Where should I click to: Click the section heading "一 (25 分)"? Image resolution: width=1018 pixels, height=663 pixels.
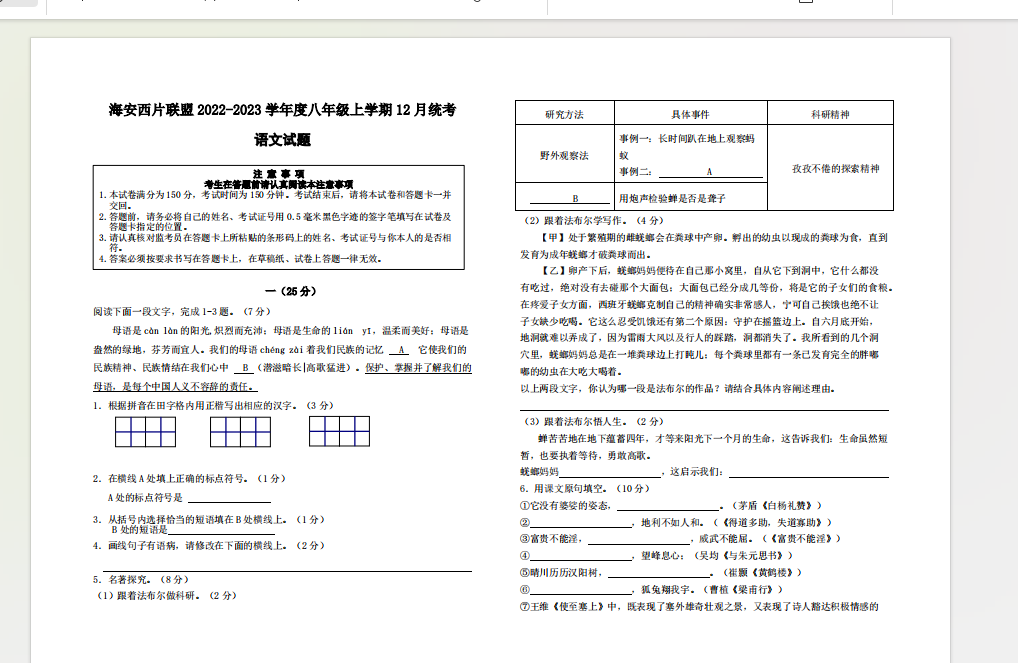tap(291, 291)
